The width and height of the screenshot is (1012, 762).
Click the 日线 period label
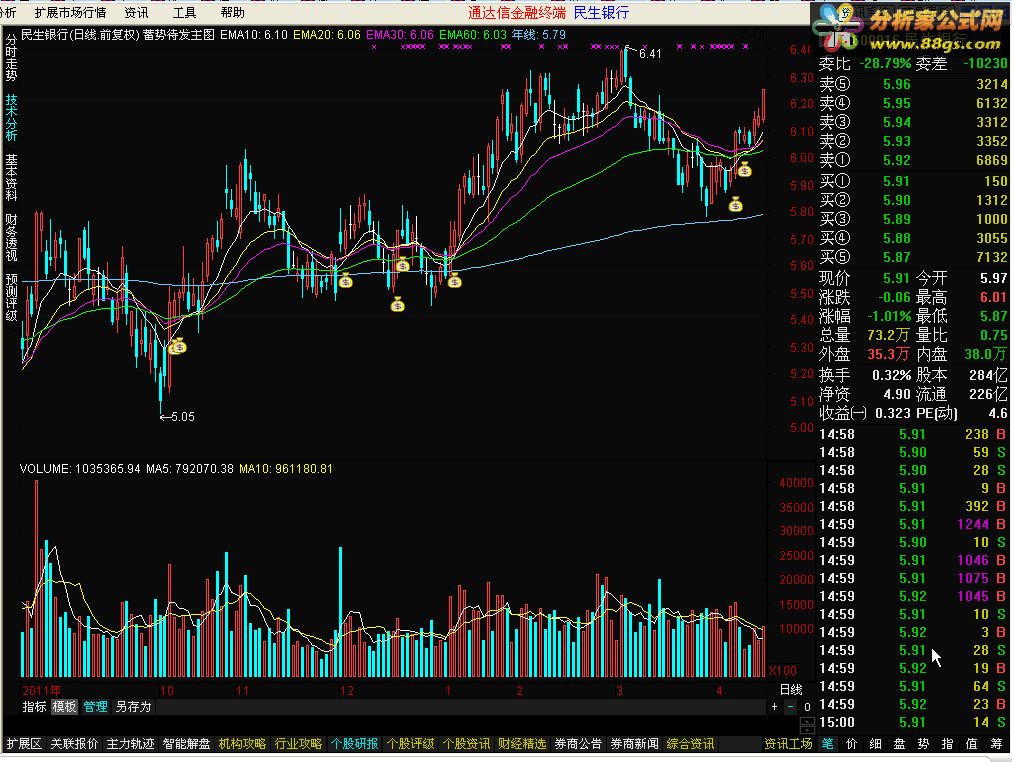[791, 690]
